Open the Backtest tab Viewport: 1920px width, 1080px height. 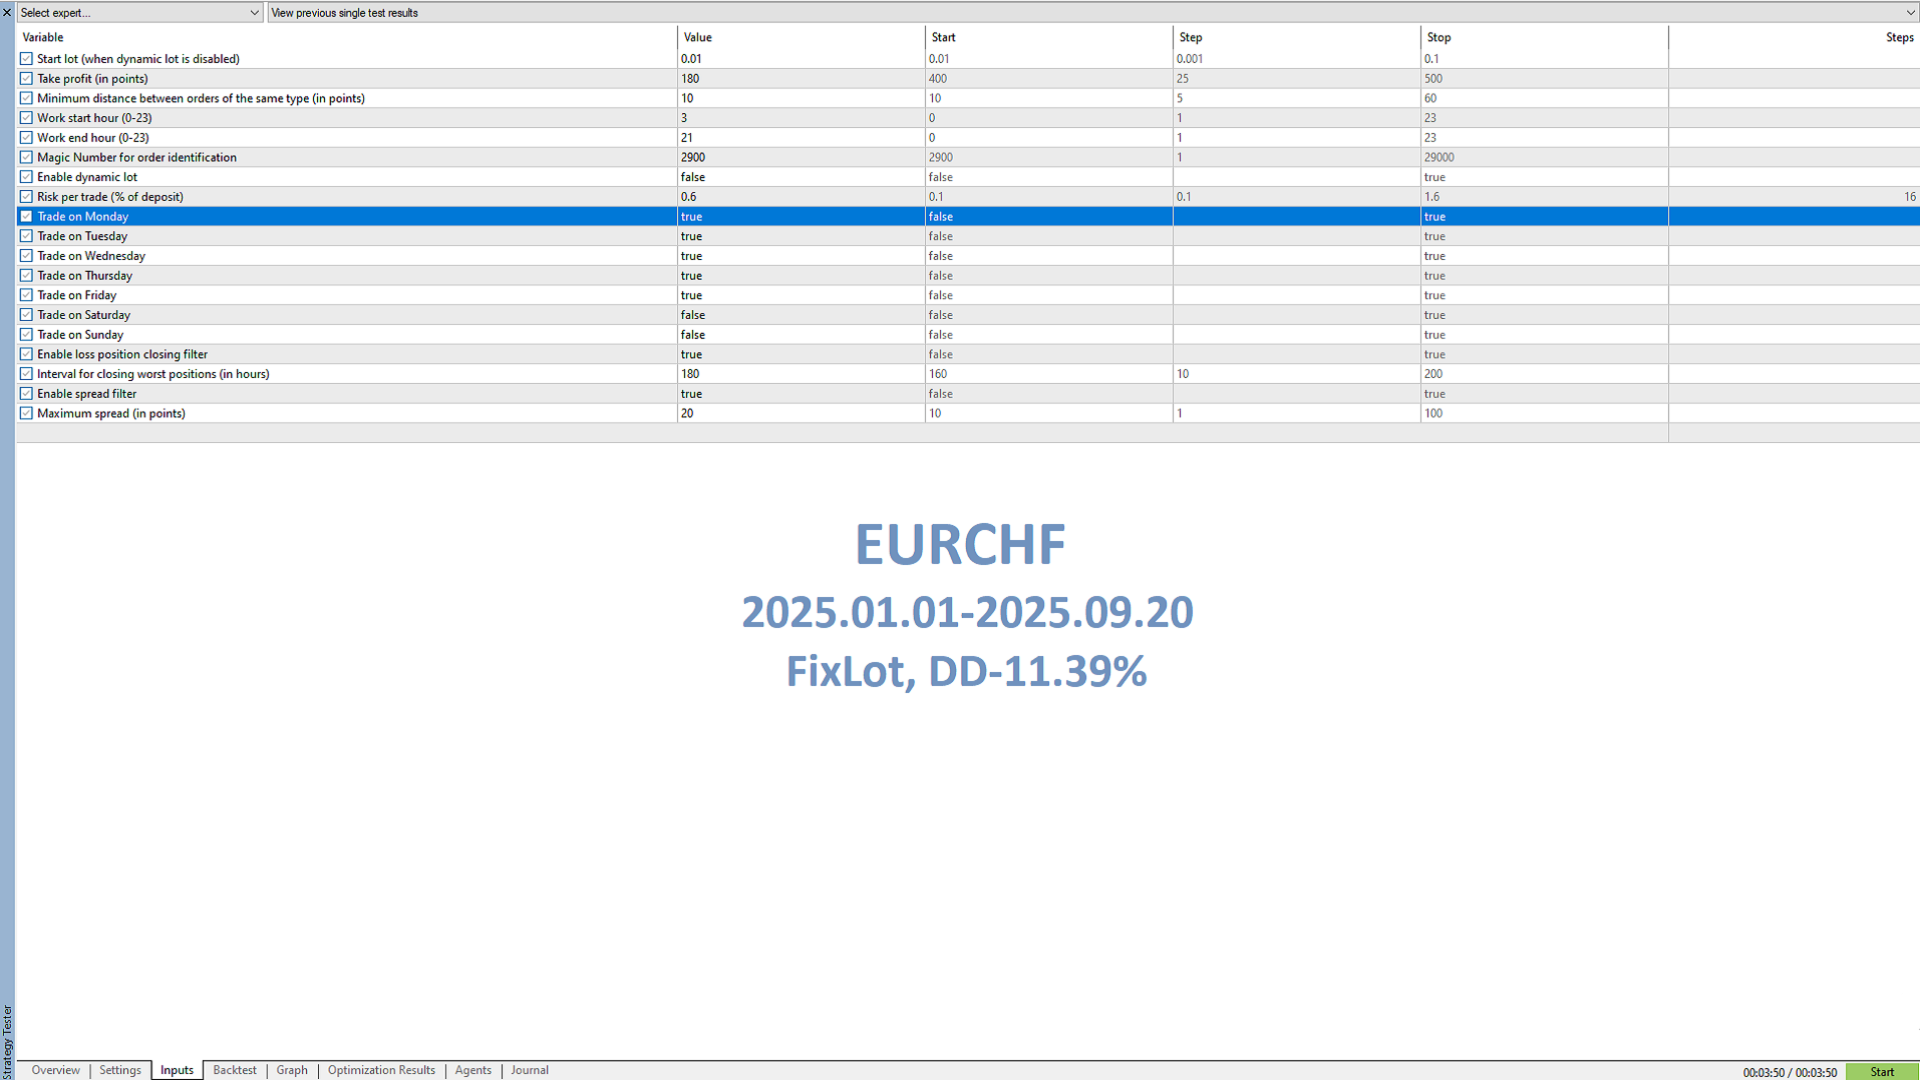[234, 1070]
